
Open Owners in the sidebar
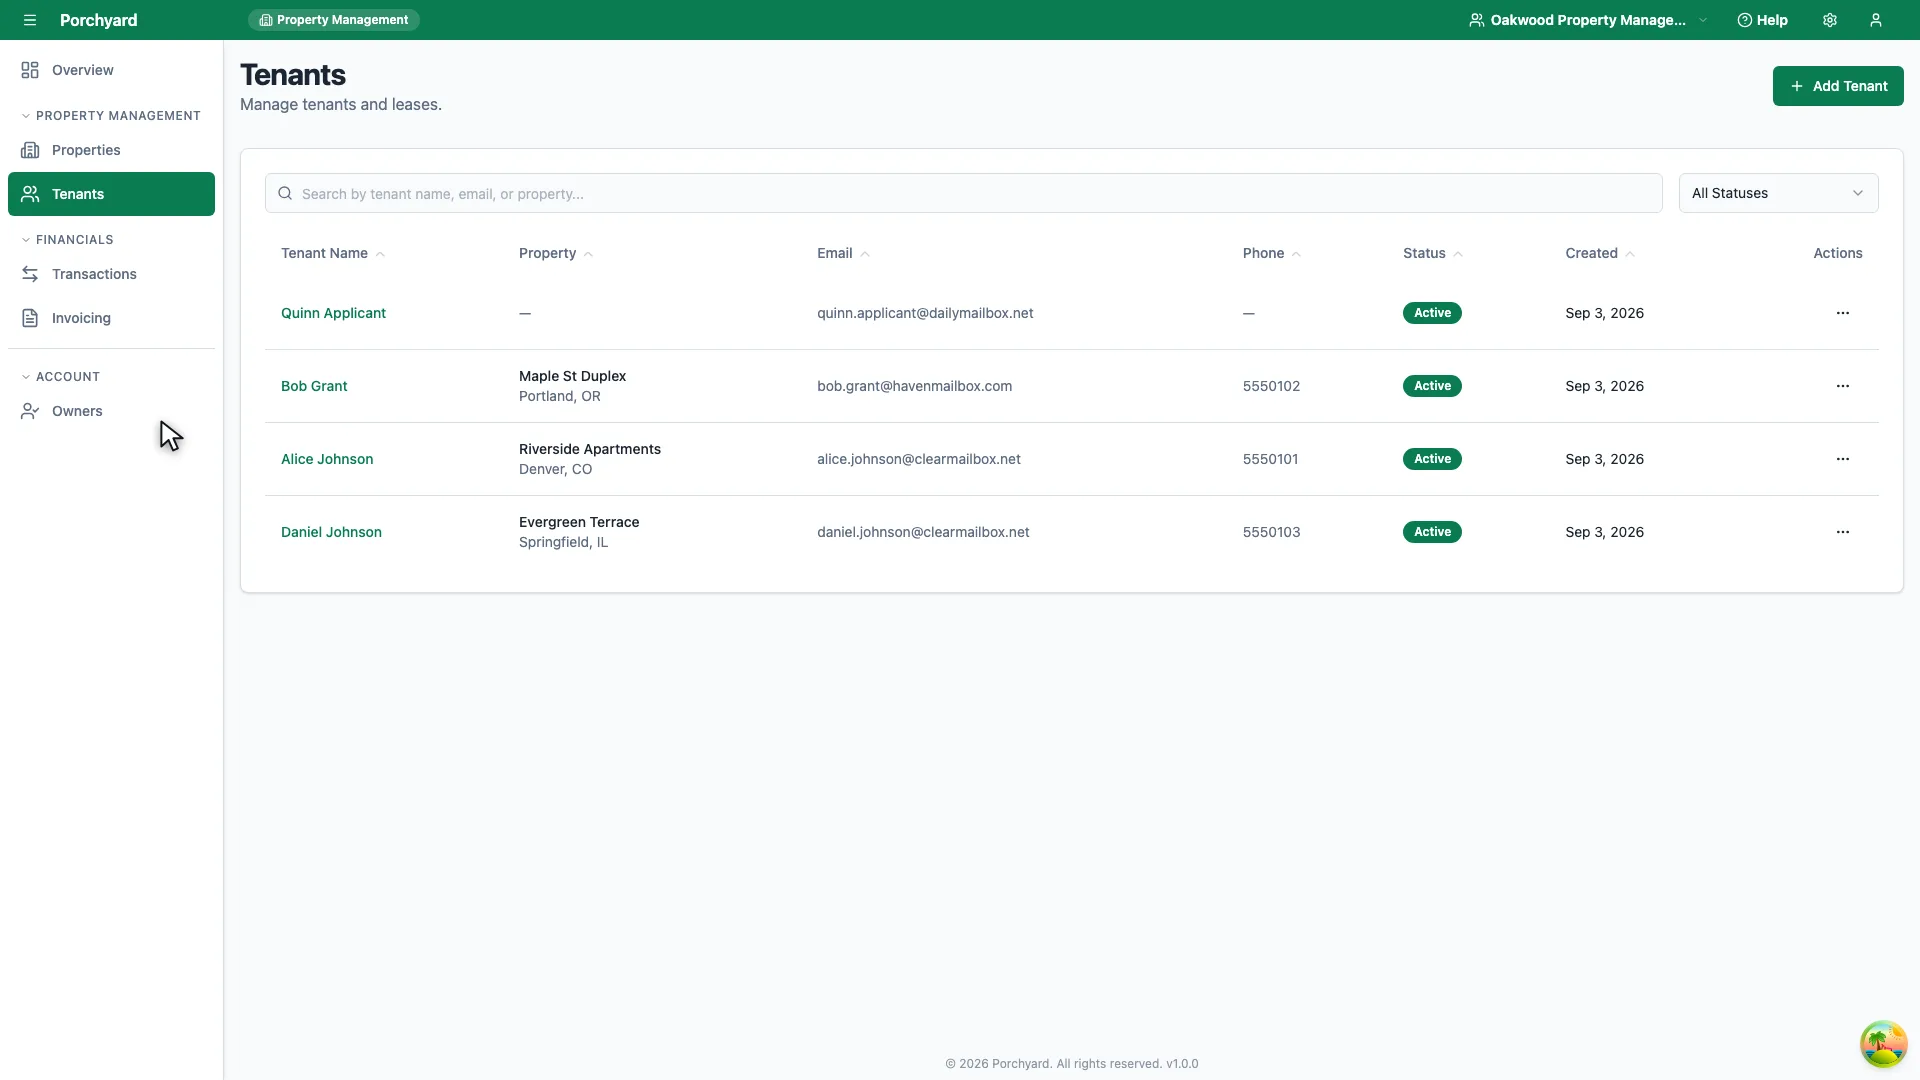coord(111,411)
